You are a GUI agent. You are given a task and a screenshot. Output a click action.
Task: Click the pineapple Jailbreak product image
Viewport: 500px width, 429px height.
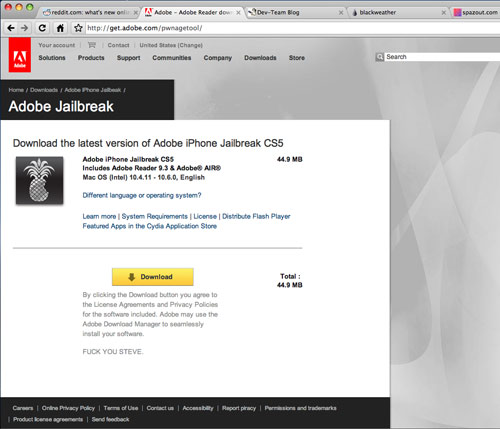tap(39, 180)
